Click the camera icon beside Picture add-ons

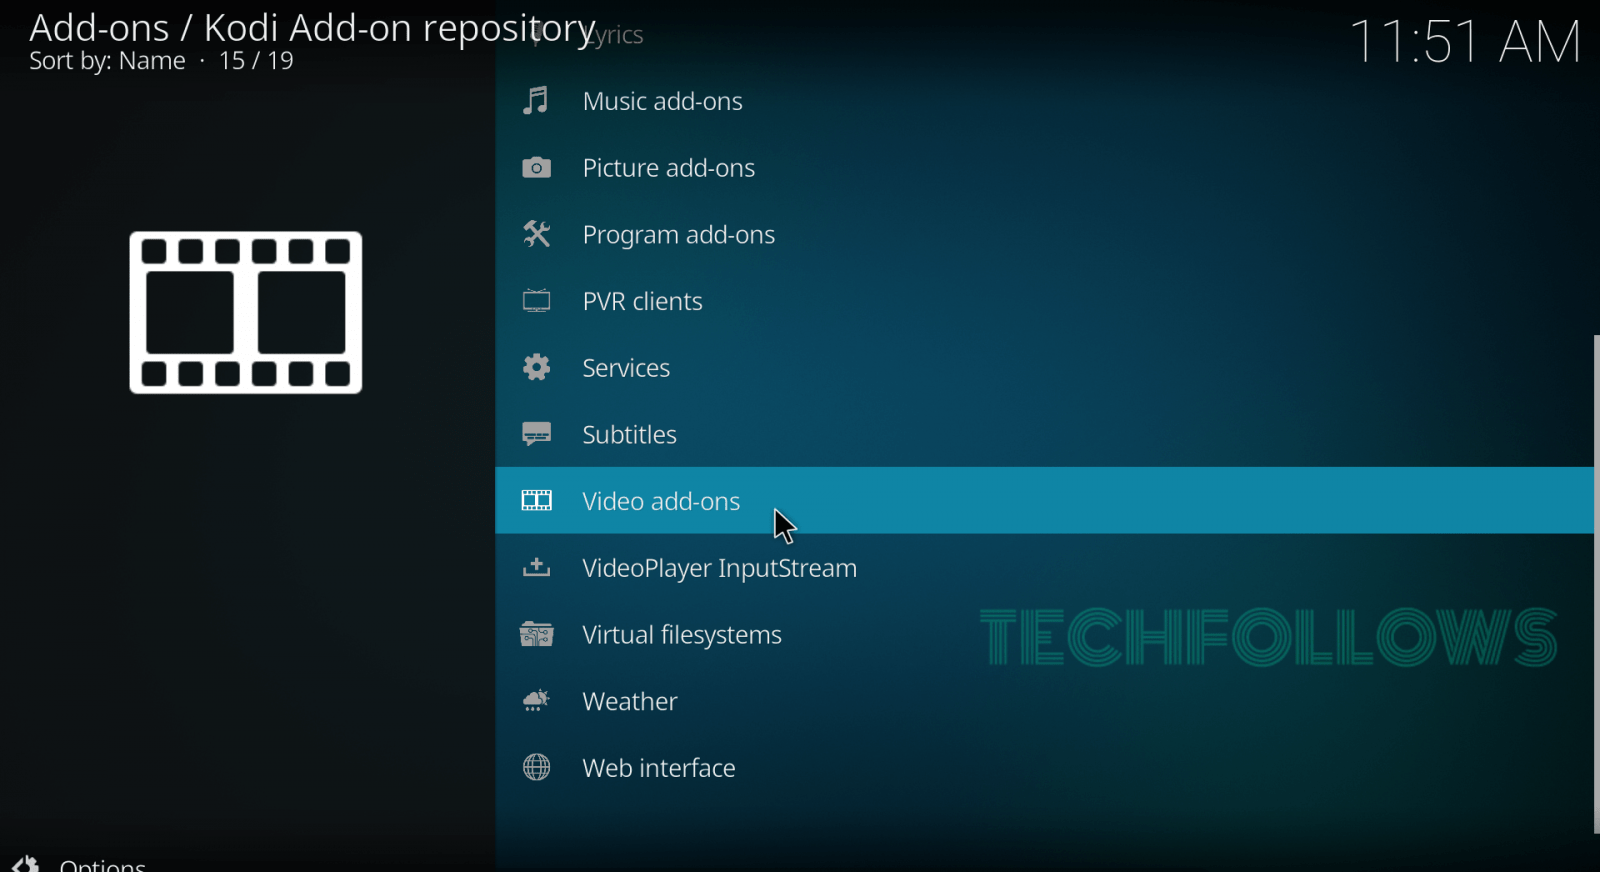[536, 168]
